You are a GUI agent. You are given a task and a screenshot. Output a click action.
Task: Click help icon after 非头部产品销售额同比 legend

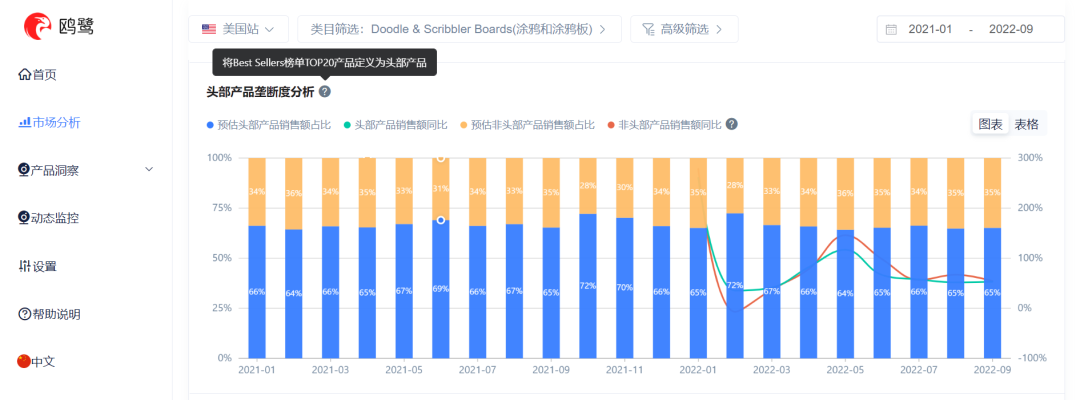732,125
